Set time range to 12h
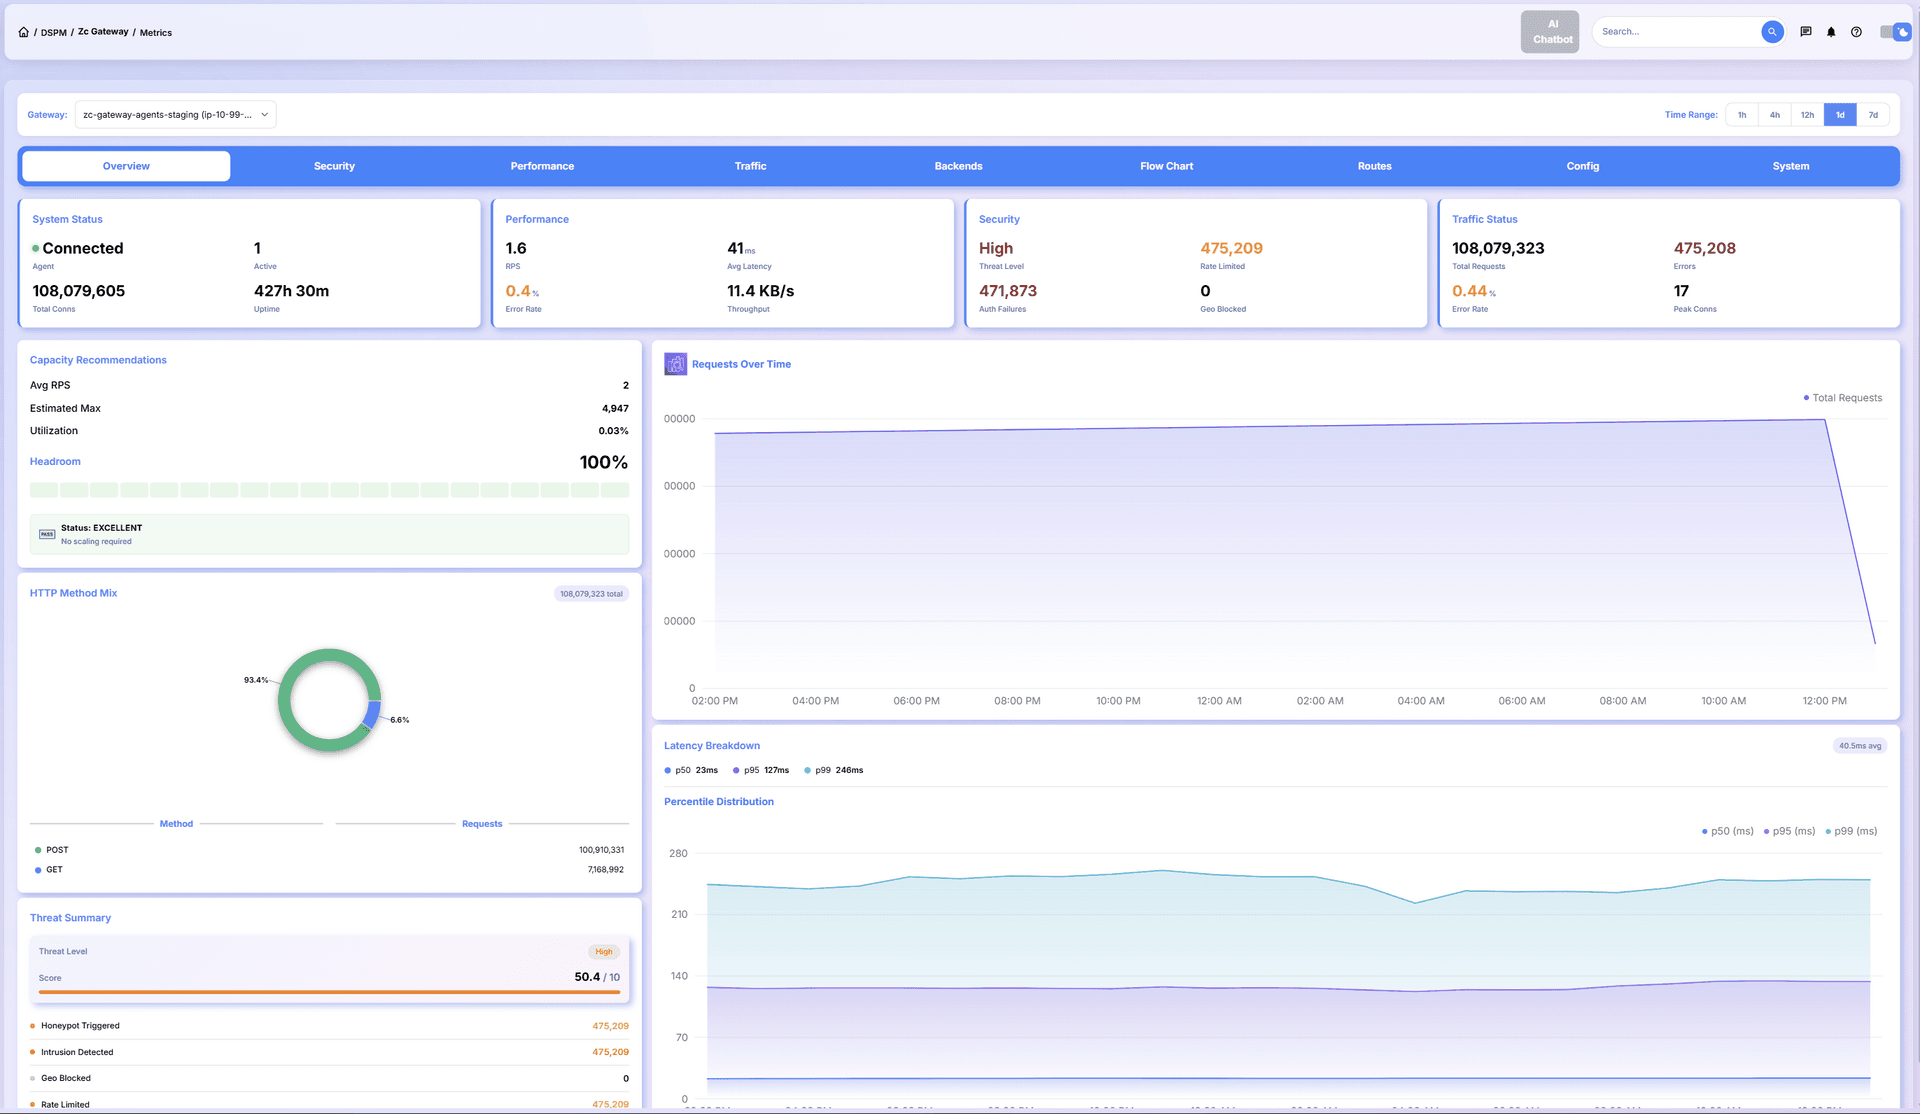The height and width of the screenshot is (1114, 1920). [x=1808, y=115]
